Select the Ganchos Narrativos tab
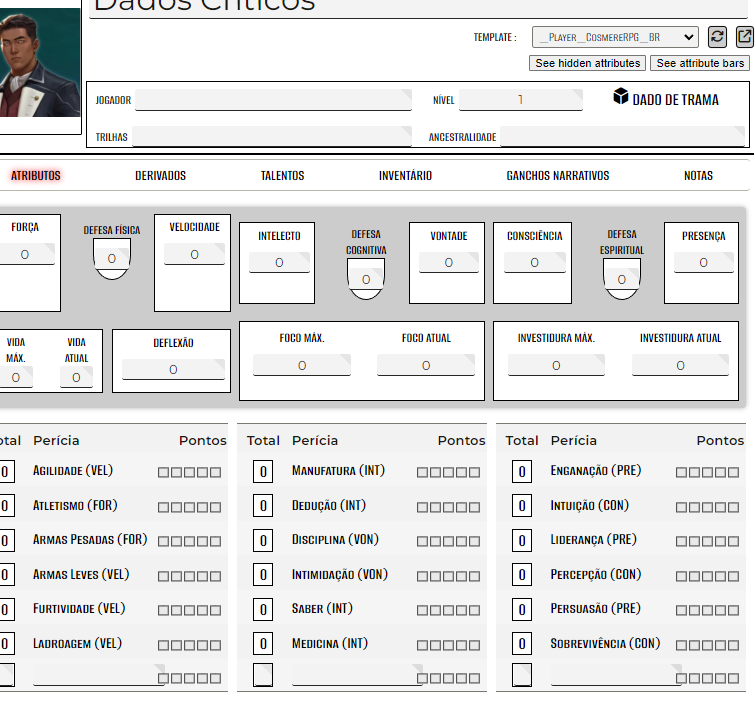This screenshot has height=728, width=756. 557,175
